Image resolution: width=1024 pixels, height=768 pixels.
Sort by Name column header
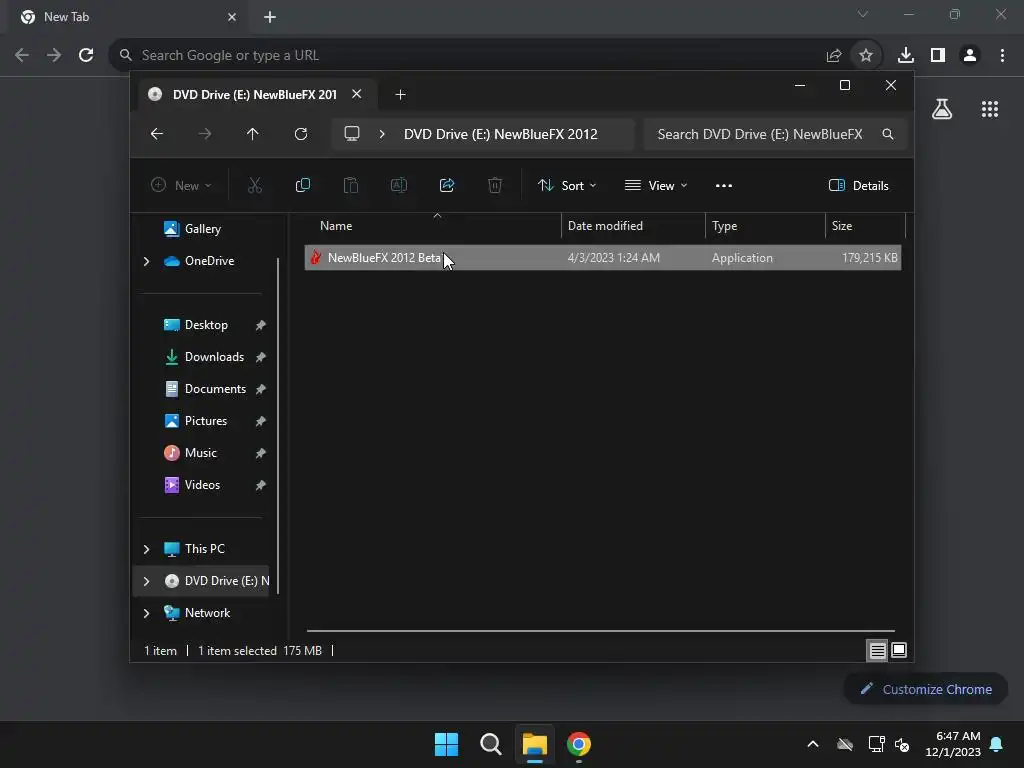click(x=432, y=226)
